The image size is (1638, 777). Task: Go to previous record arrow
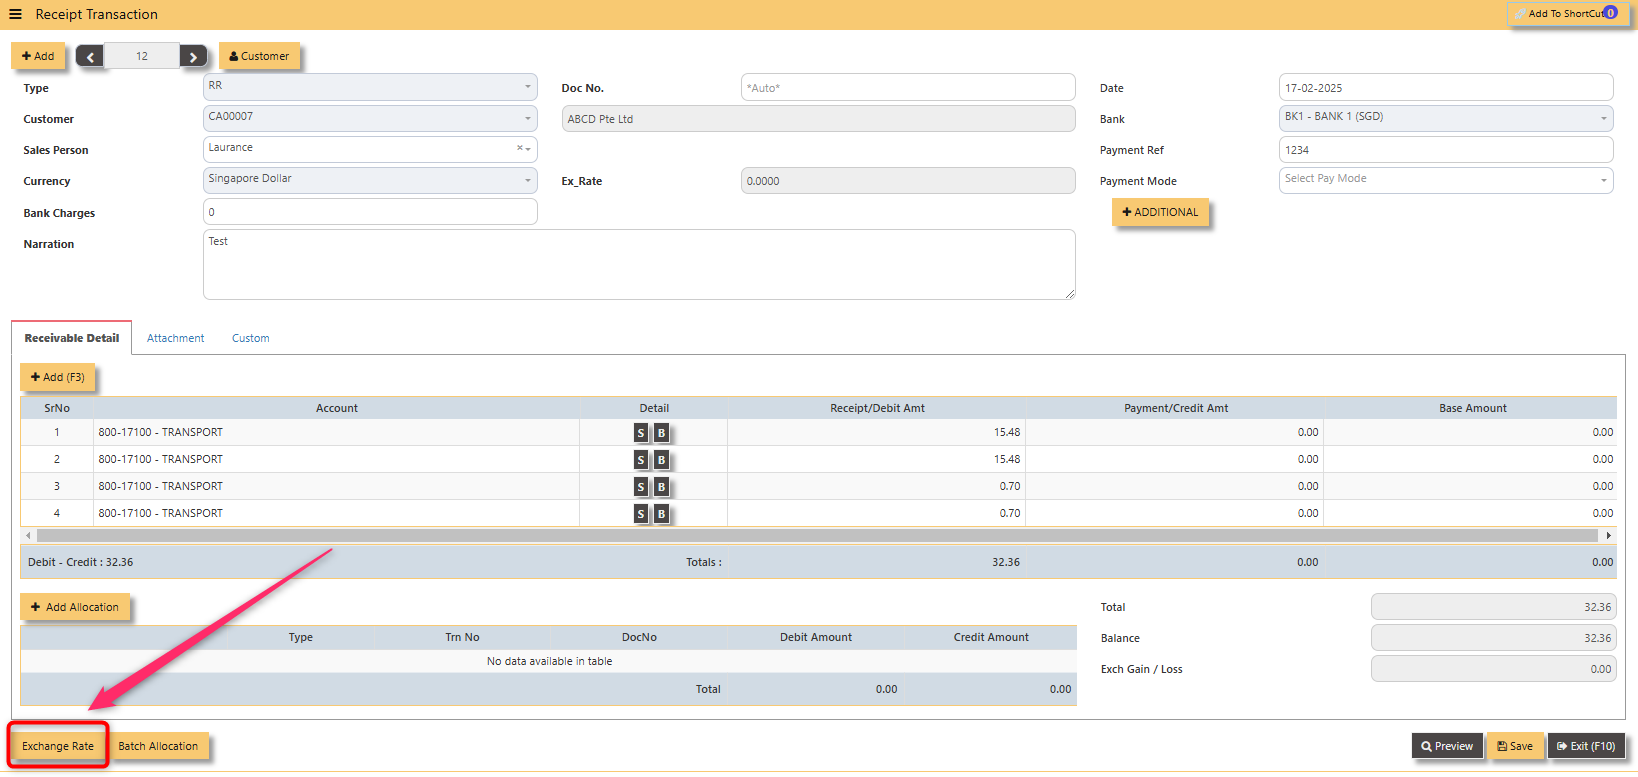pos(90,57)
